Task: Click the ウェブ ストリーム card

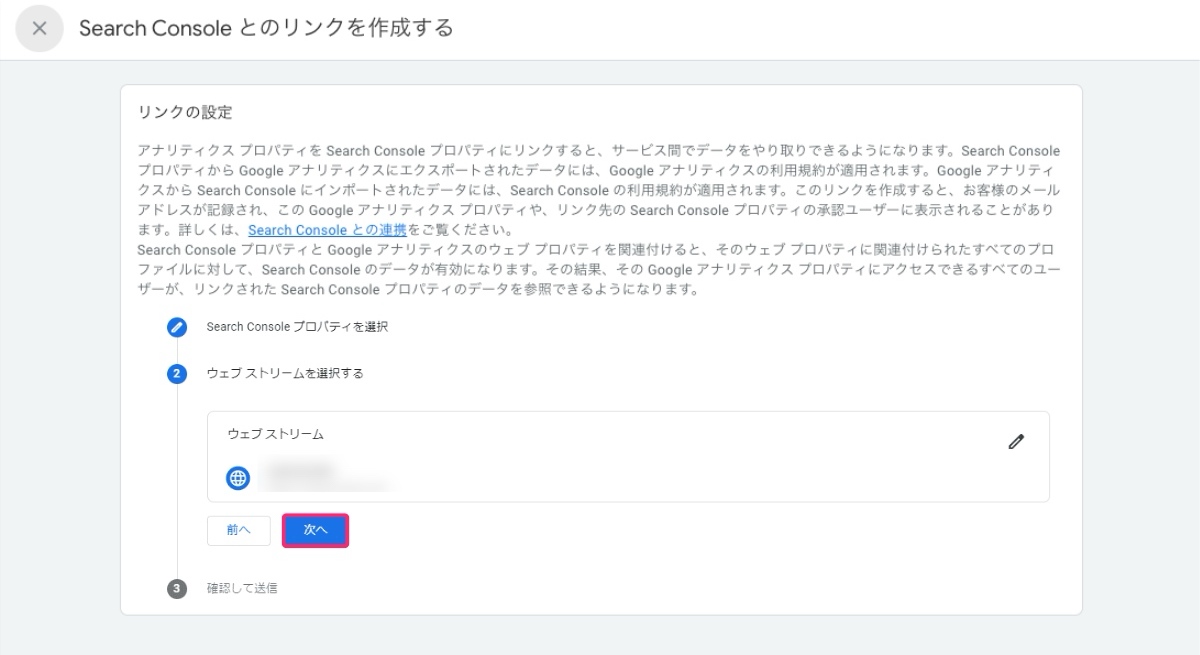Action: click(x=628, y=455)
